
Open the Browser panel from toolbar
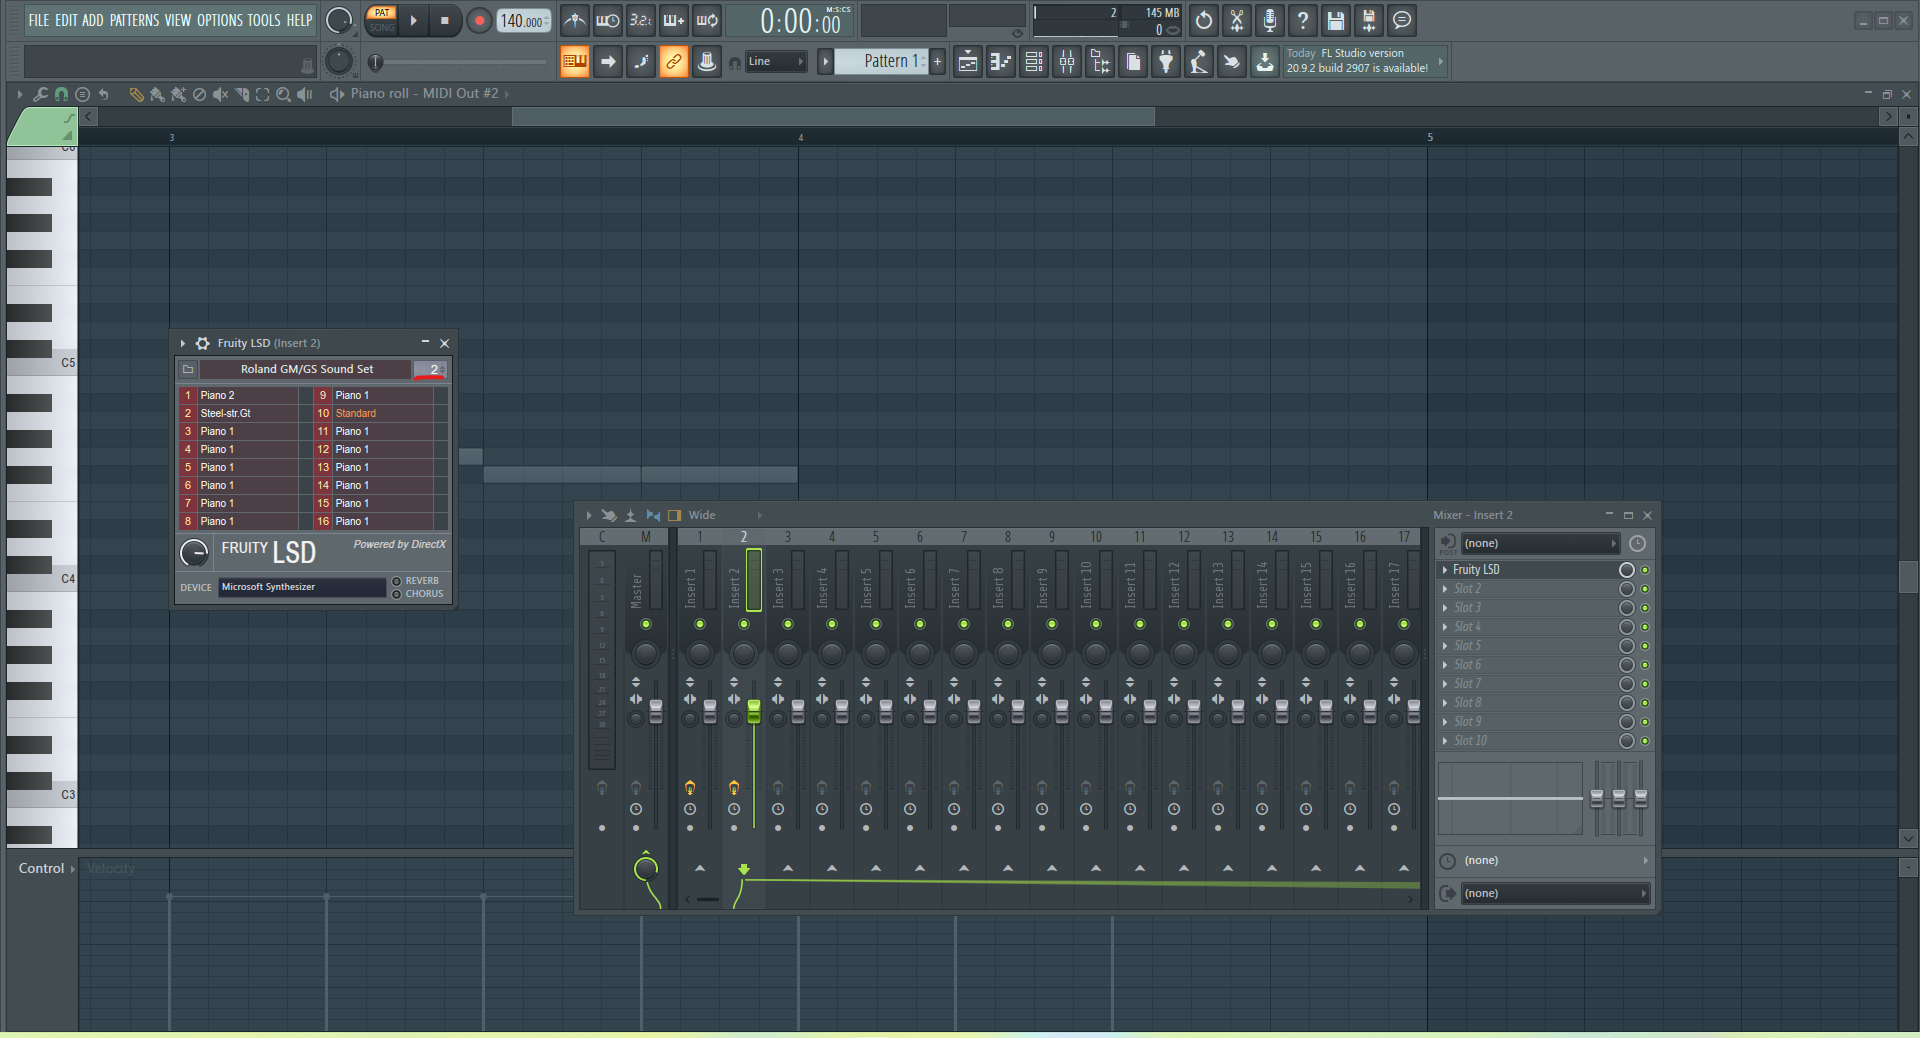coord(1100,62)
